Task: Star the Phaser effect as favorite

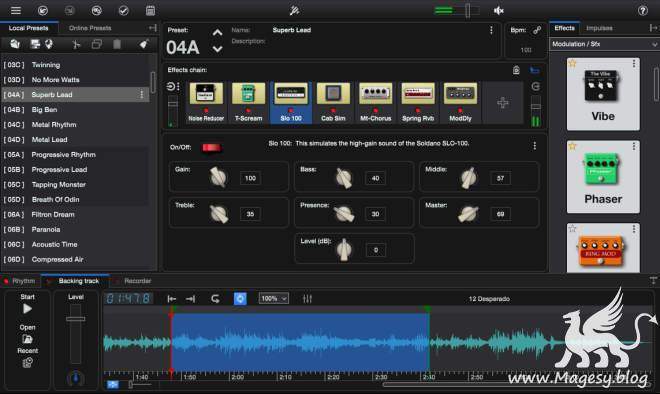Action: (572, 146)
